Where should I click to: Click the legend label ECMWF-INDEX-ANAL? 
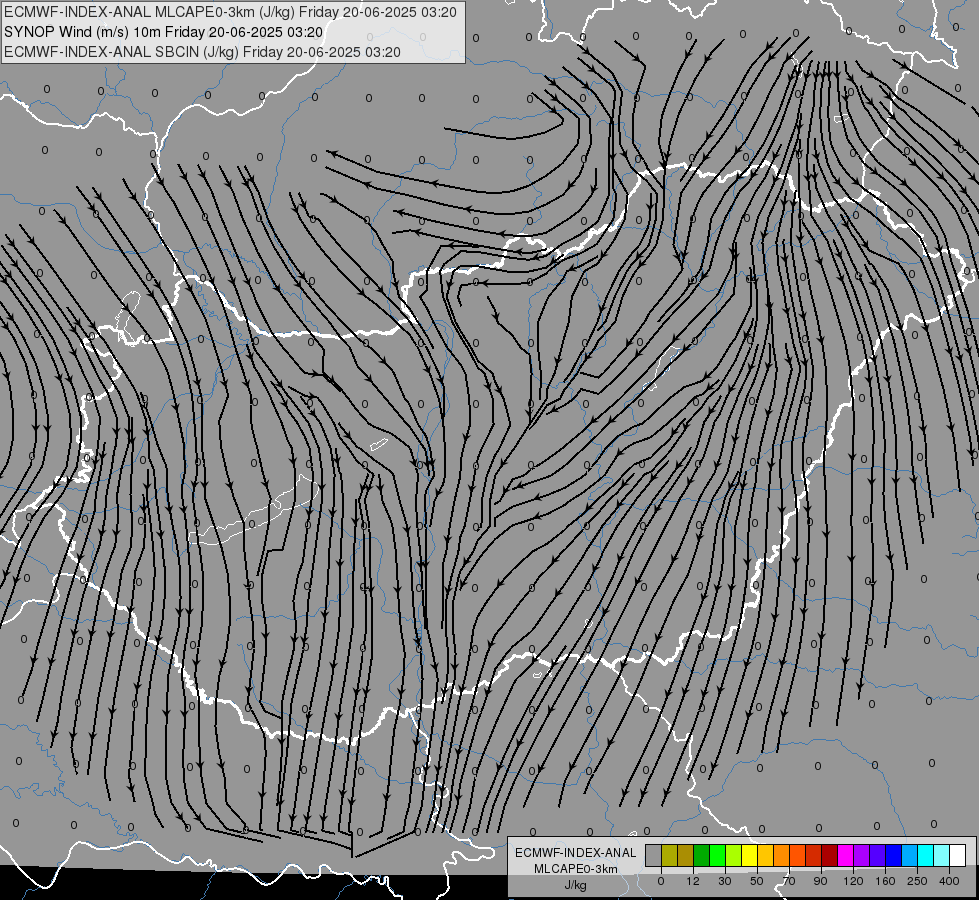click(x=576, y=853)
